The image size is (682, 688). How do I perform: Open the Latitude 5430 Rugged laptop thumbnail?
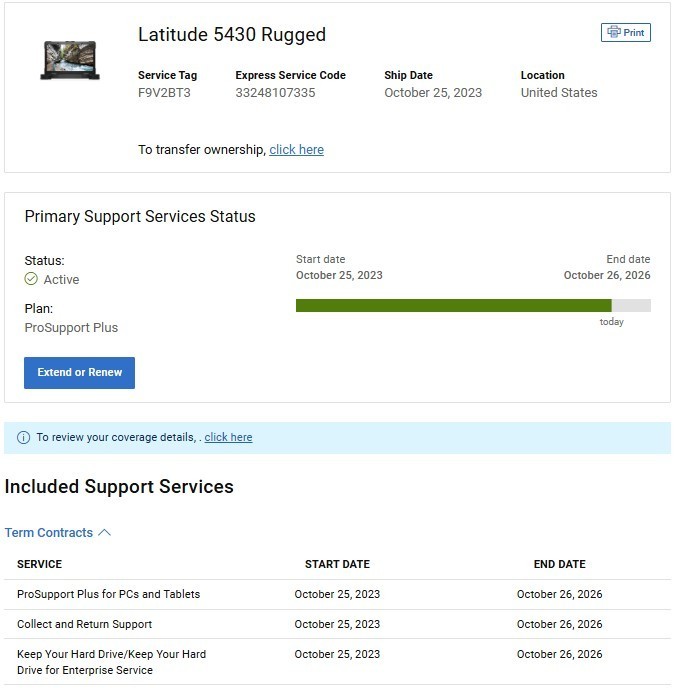[x=70, y=60]
